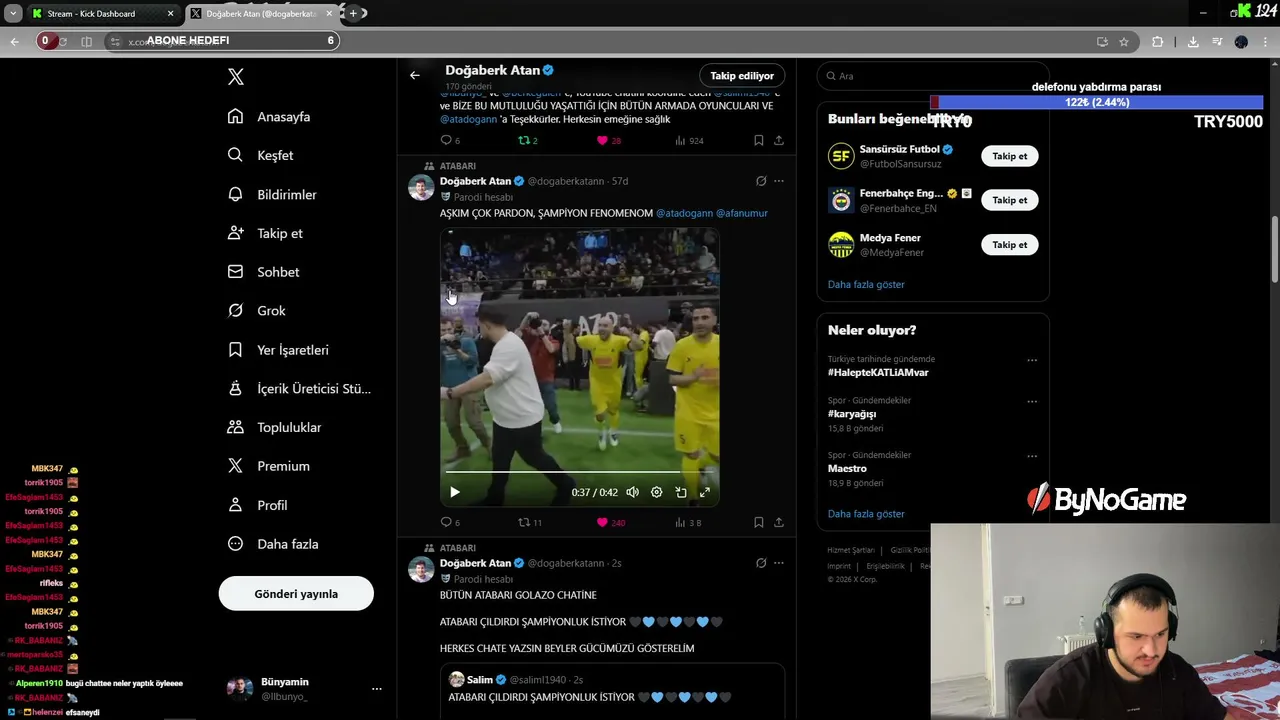Open account menu beside Bünyamin
The image size is (1280, 720).
[x=376, y=689]
